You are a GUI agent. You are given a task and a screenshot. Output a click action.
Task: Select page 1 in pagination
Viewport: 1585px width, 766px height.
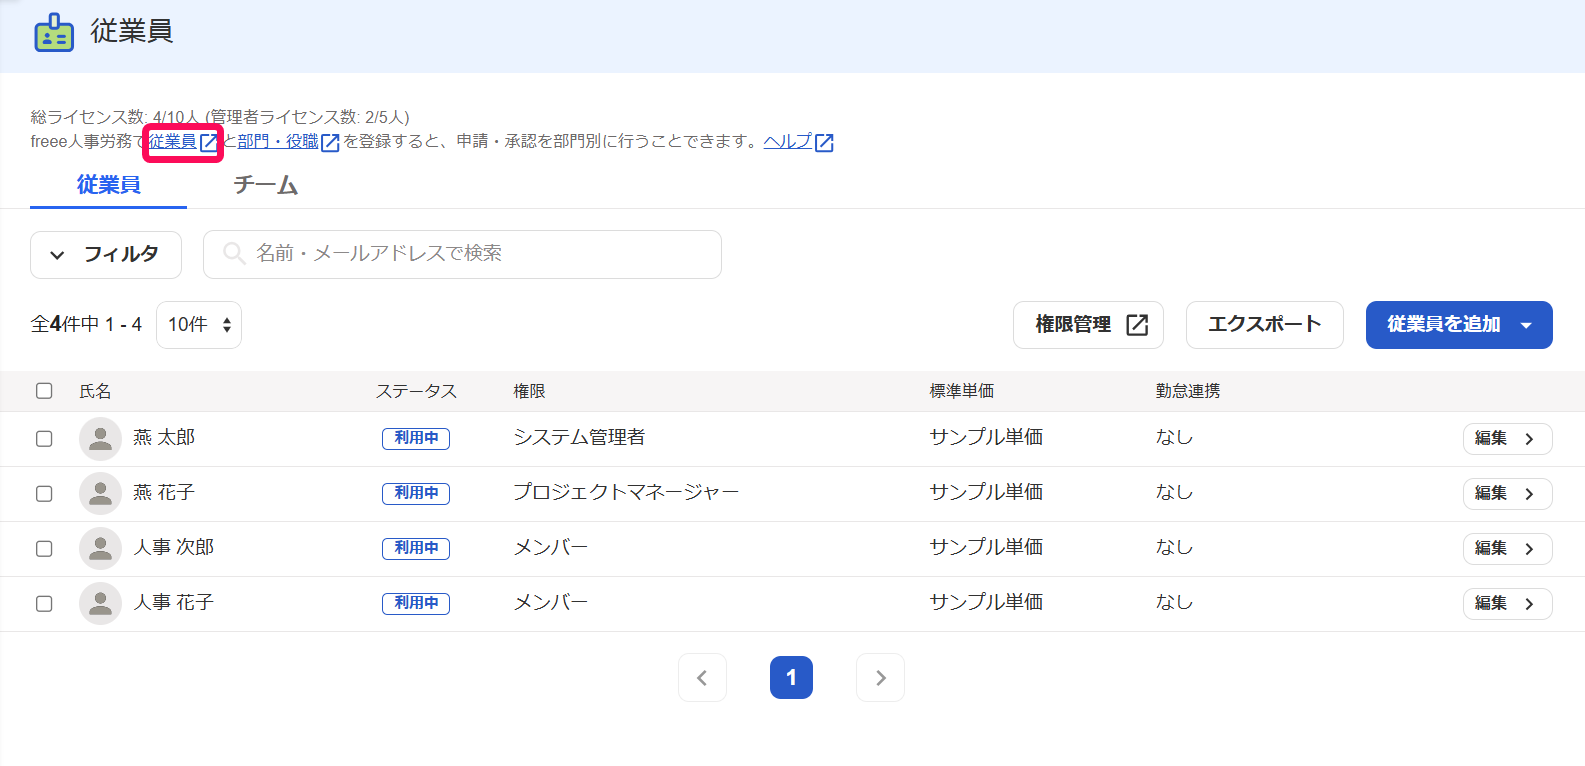pyautogui.click(x=791, y=678)
